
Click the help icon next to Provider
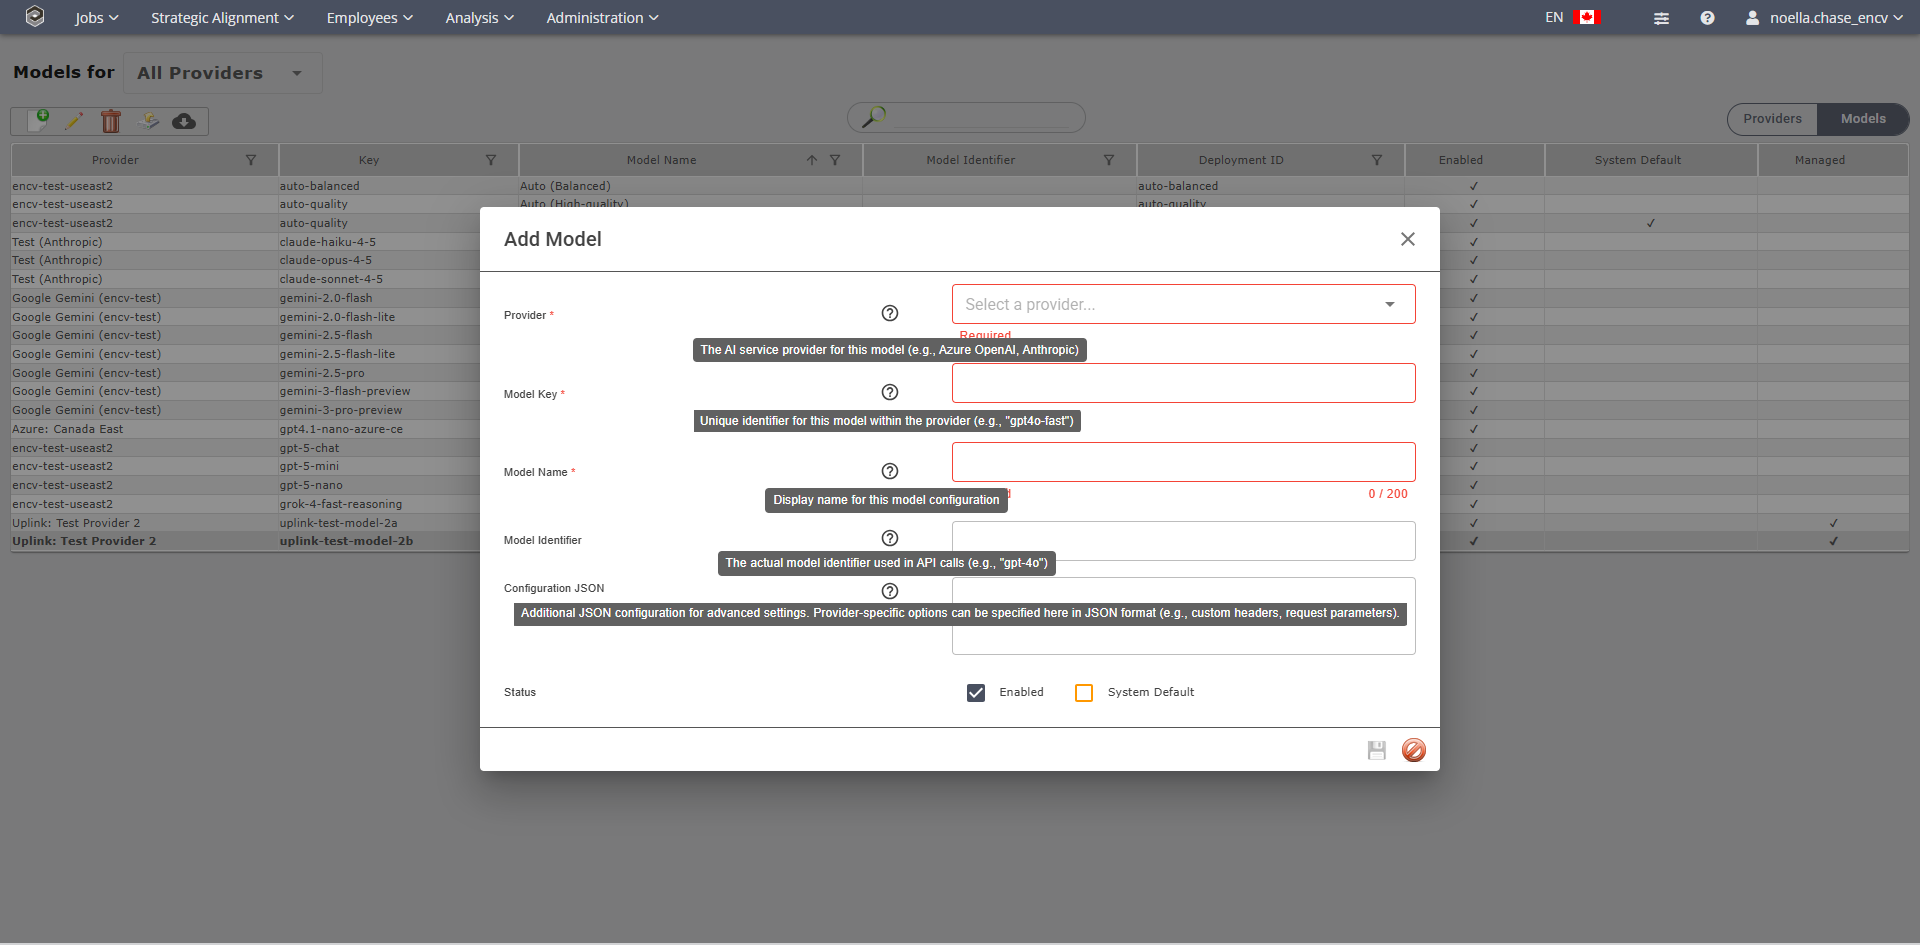pos(889,313)
